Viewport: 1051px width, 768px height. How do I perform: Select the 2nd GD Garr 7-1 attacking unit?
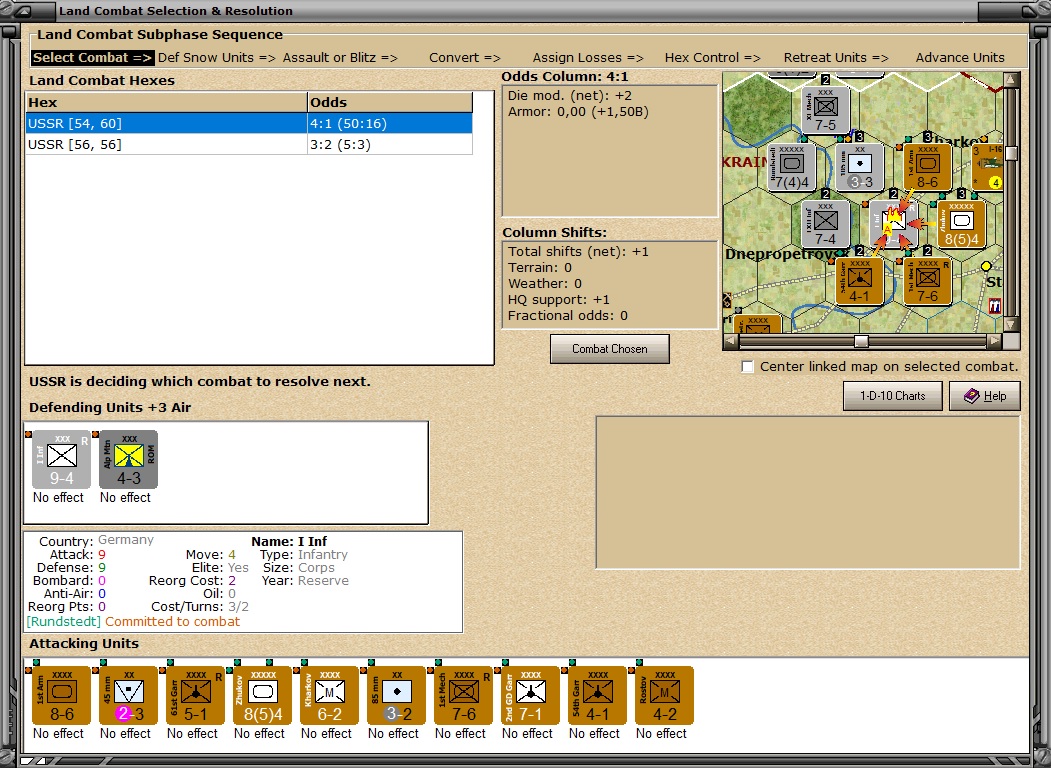point(531,695)
